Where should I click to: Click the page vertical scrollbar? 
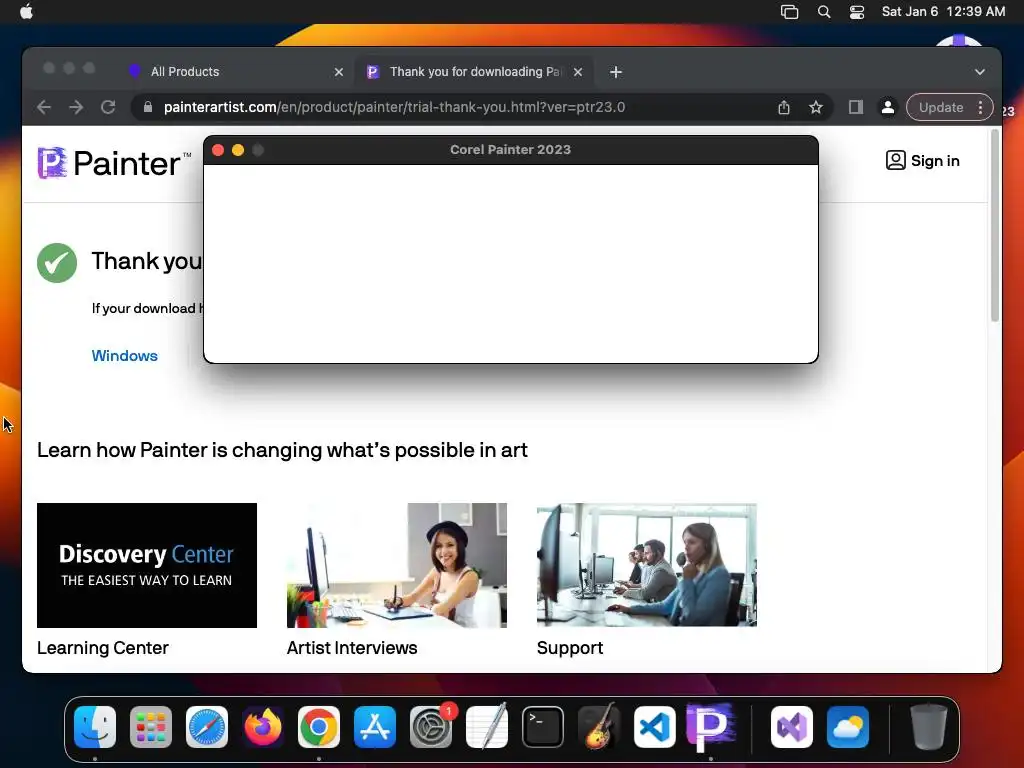pyautogui.click(x=995, y=225)
